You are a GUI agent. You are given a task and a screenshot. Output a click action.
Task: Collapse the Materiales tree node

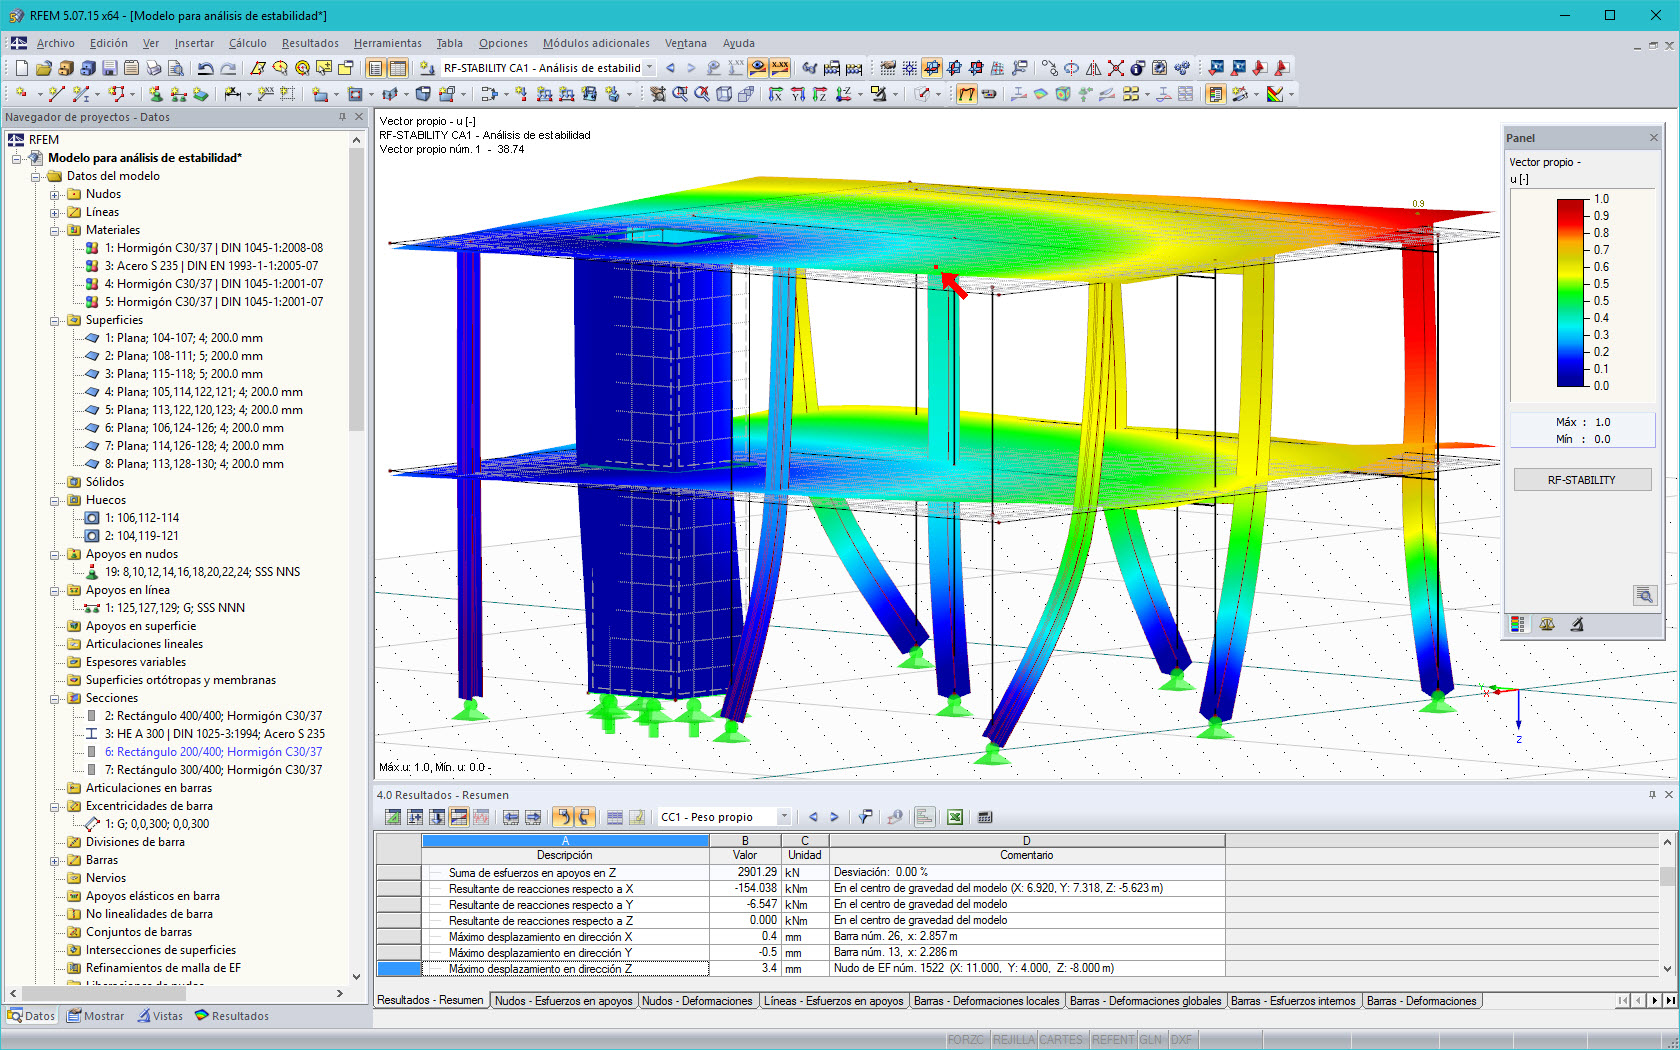click(x=55, y=230)
